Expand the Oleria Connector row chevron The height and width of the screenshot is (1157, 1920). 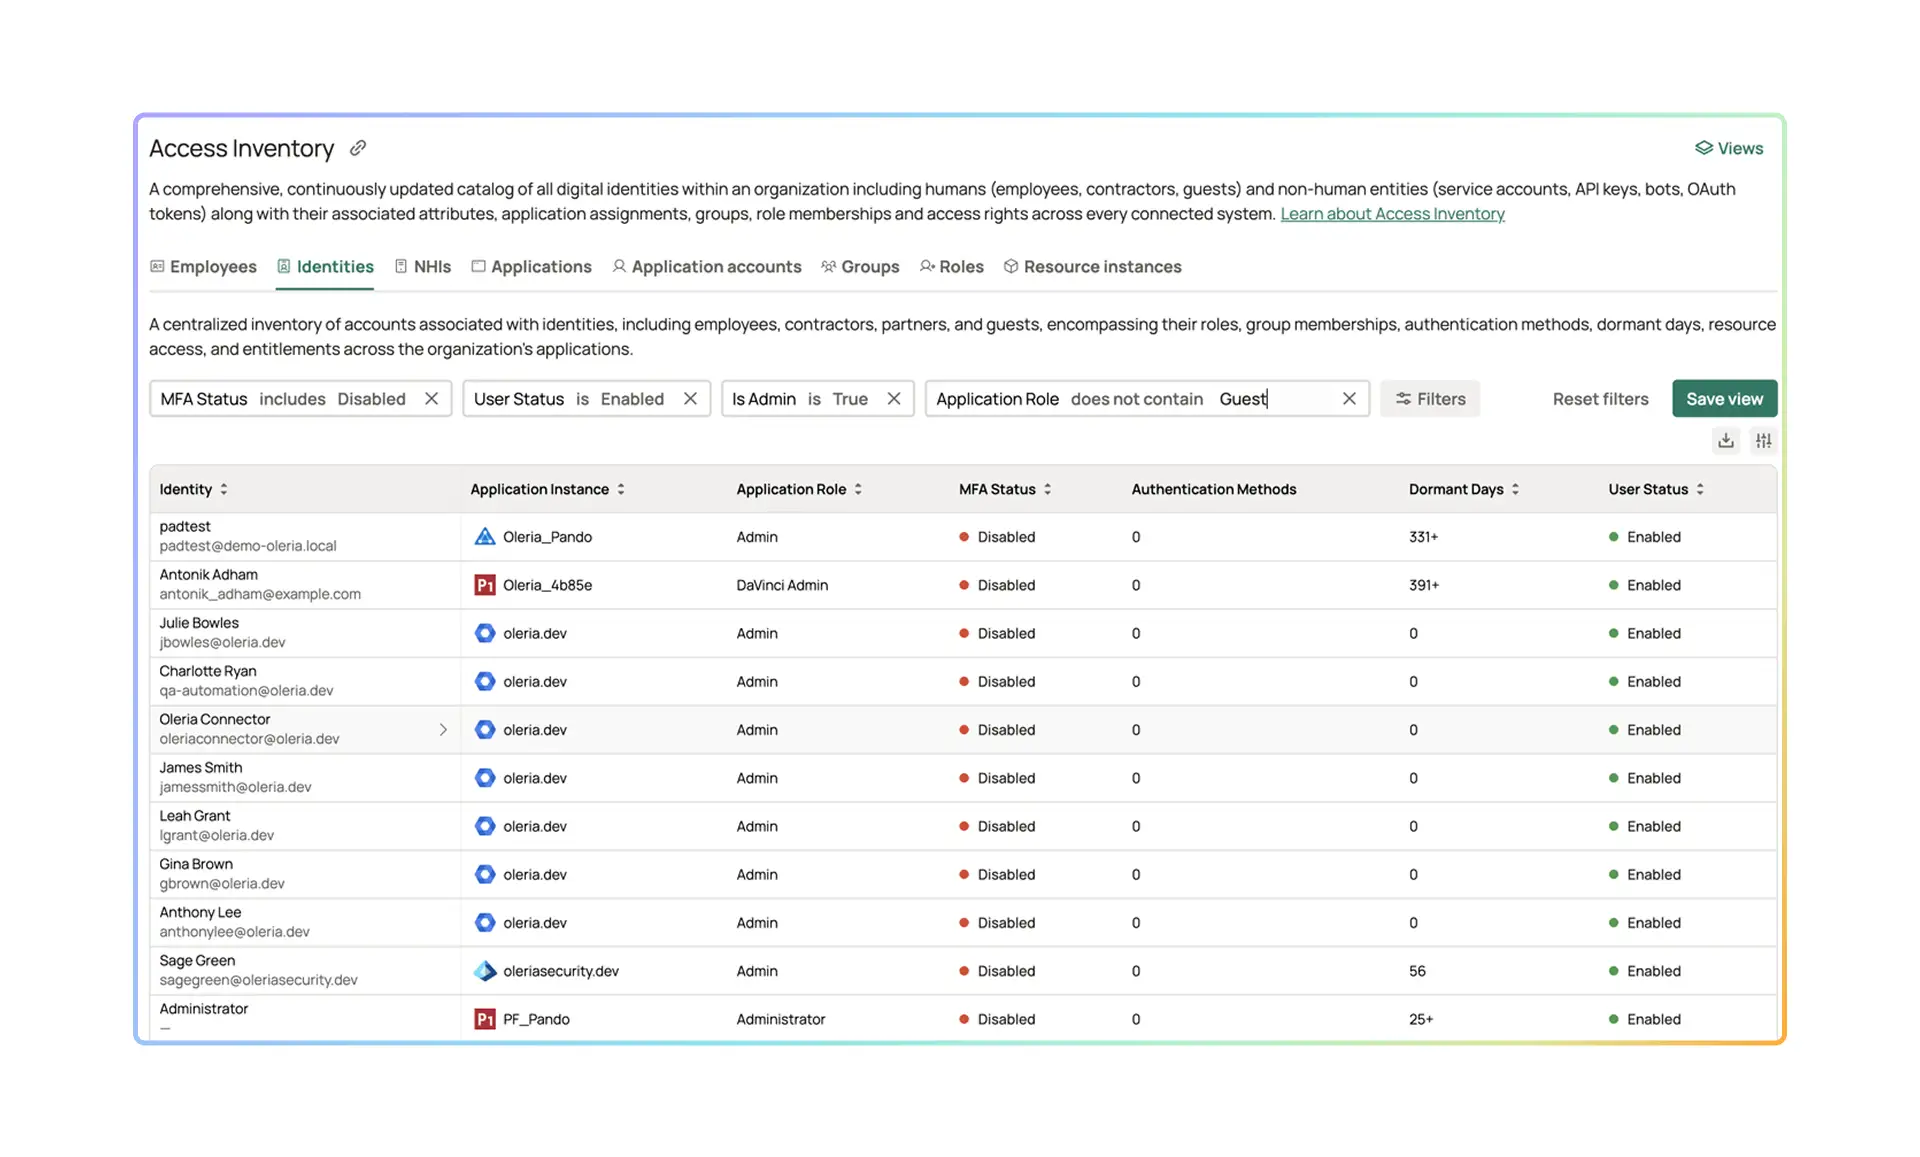coord(443,730)
